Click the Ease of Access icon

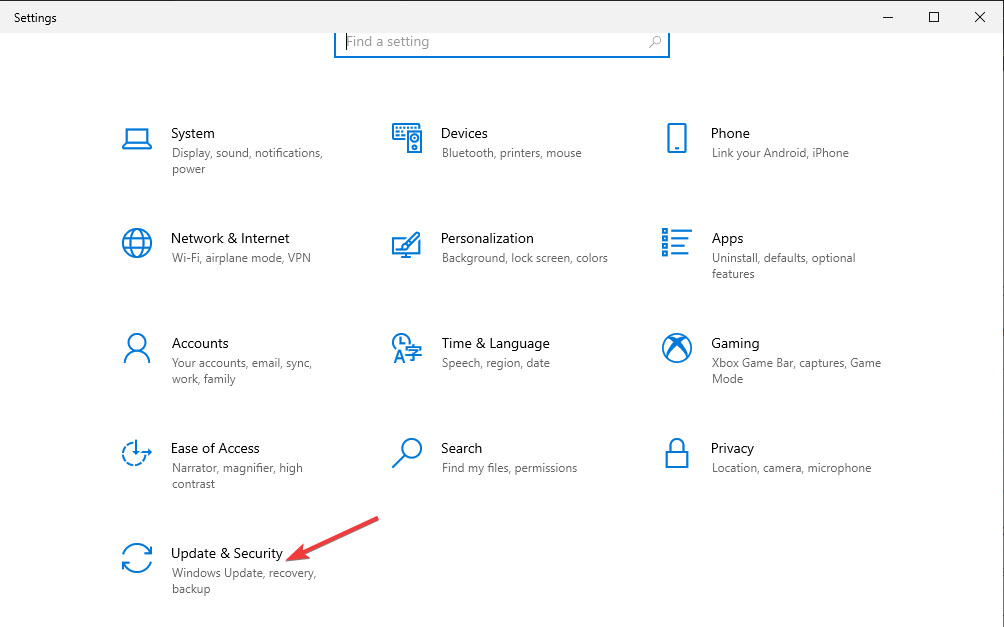pyautogui.click(x=136, y=453)
